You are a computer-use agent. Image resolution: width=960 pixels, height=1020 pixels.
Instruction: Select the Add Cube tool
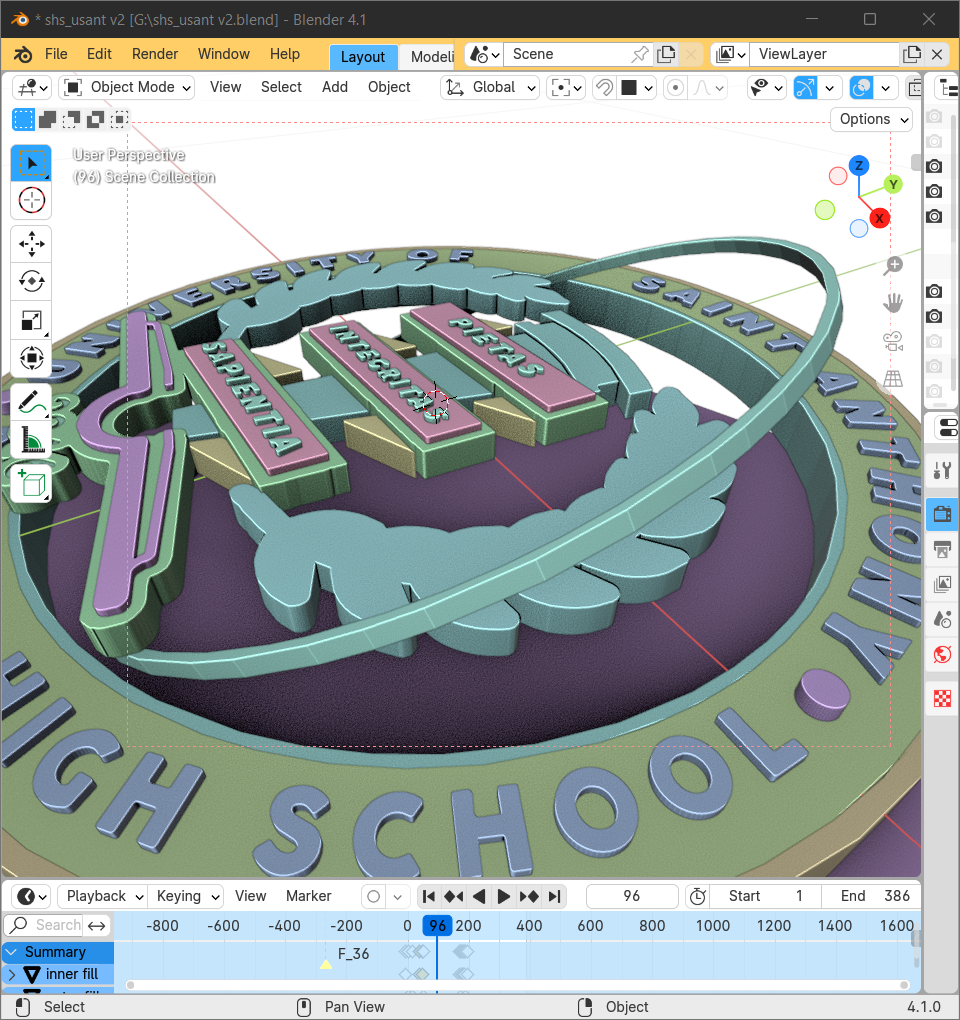click(x=31, y=483)
